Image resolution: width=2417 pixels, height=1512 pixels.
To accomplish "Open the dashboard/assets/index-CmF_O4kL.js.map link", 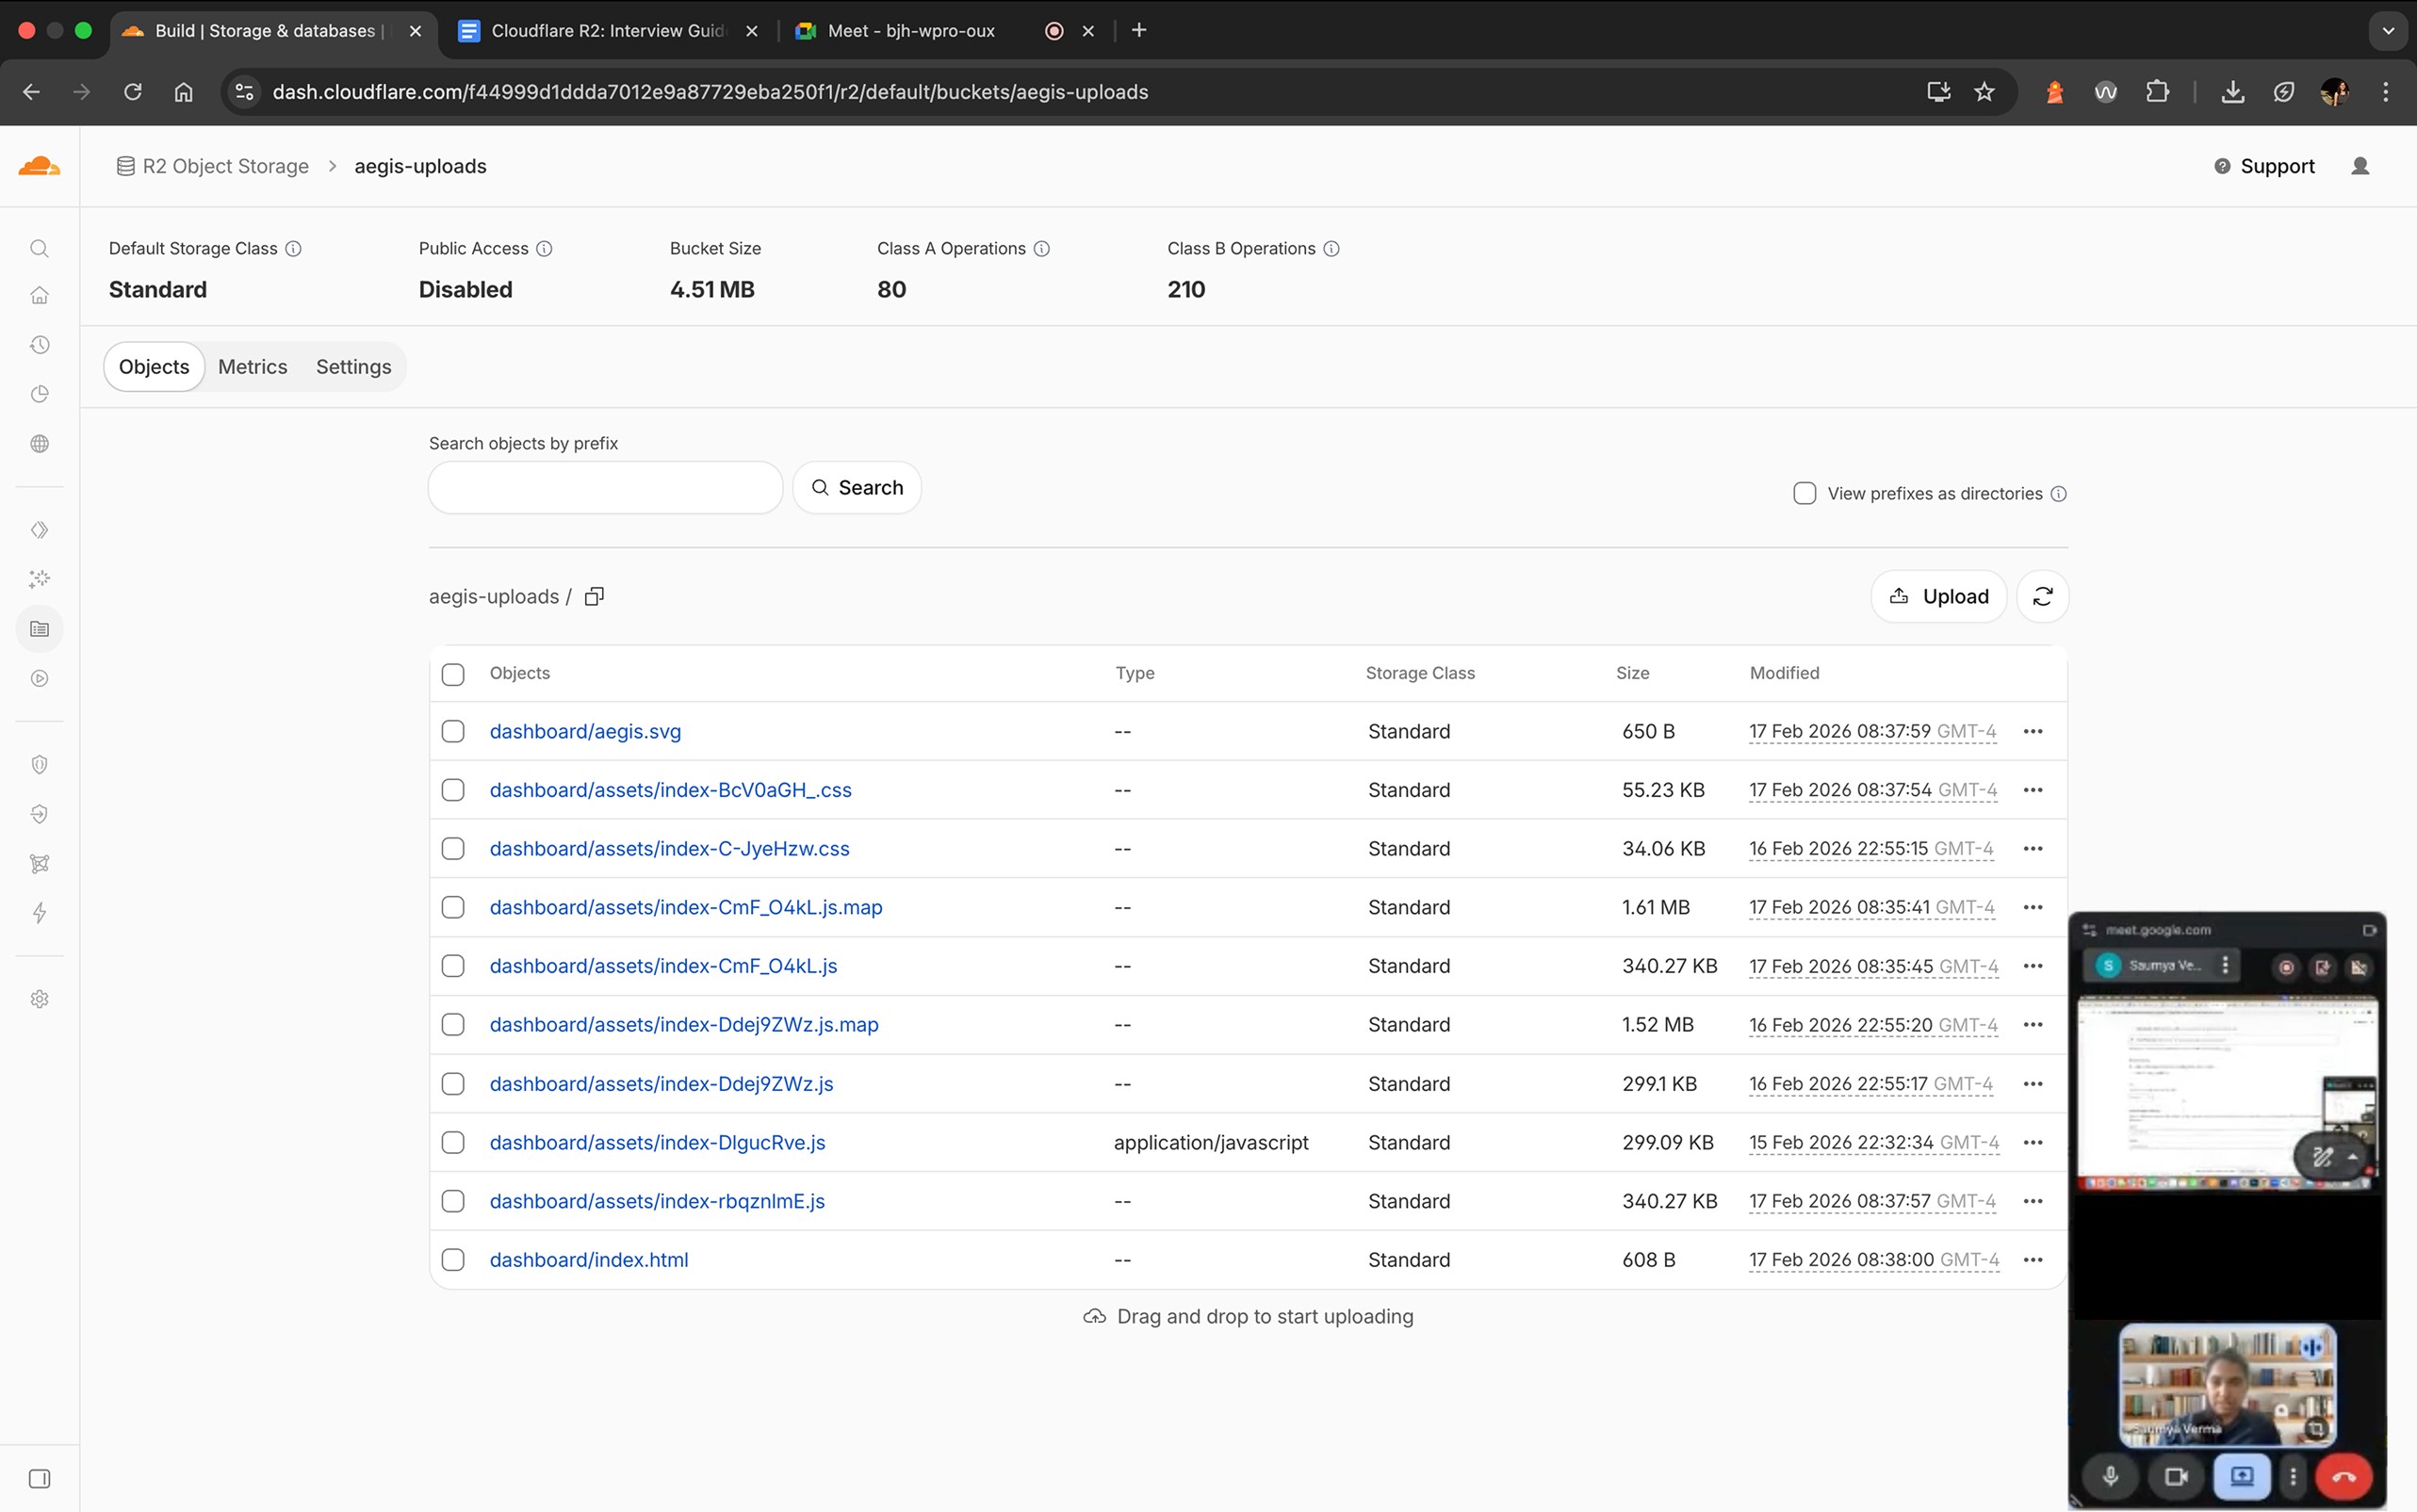I will click(685, 907).
